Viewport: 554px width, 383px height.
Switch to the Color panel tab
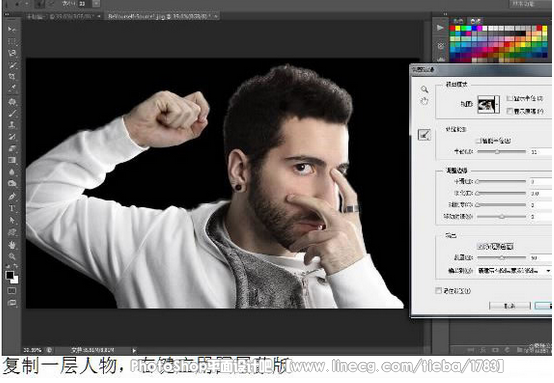pyautogui.click(x=458, y=21)
